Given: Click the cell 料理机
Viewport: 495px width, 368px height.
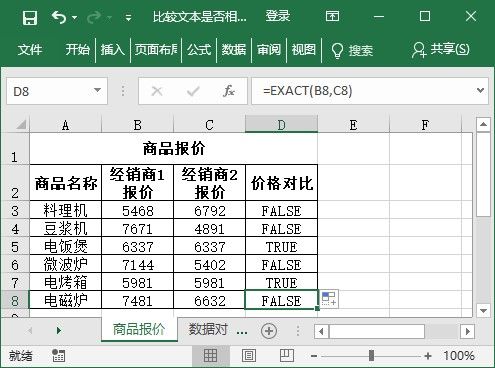Looking at the screenshot, I should pos(66,210).
